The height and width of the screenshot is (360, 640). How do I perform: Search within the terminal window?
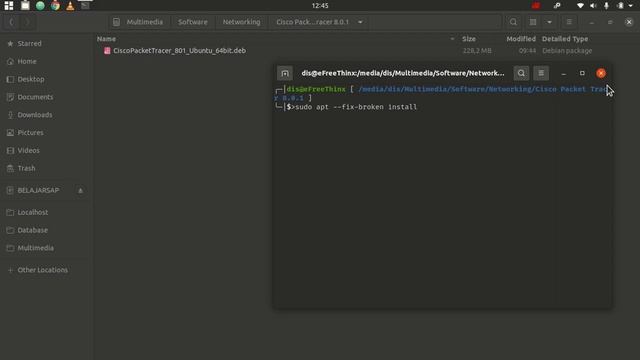click(x=521, y=73)
